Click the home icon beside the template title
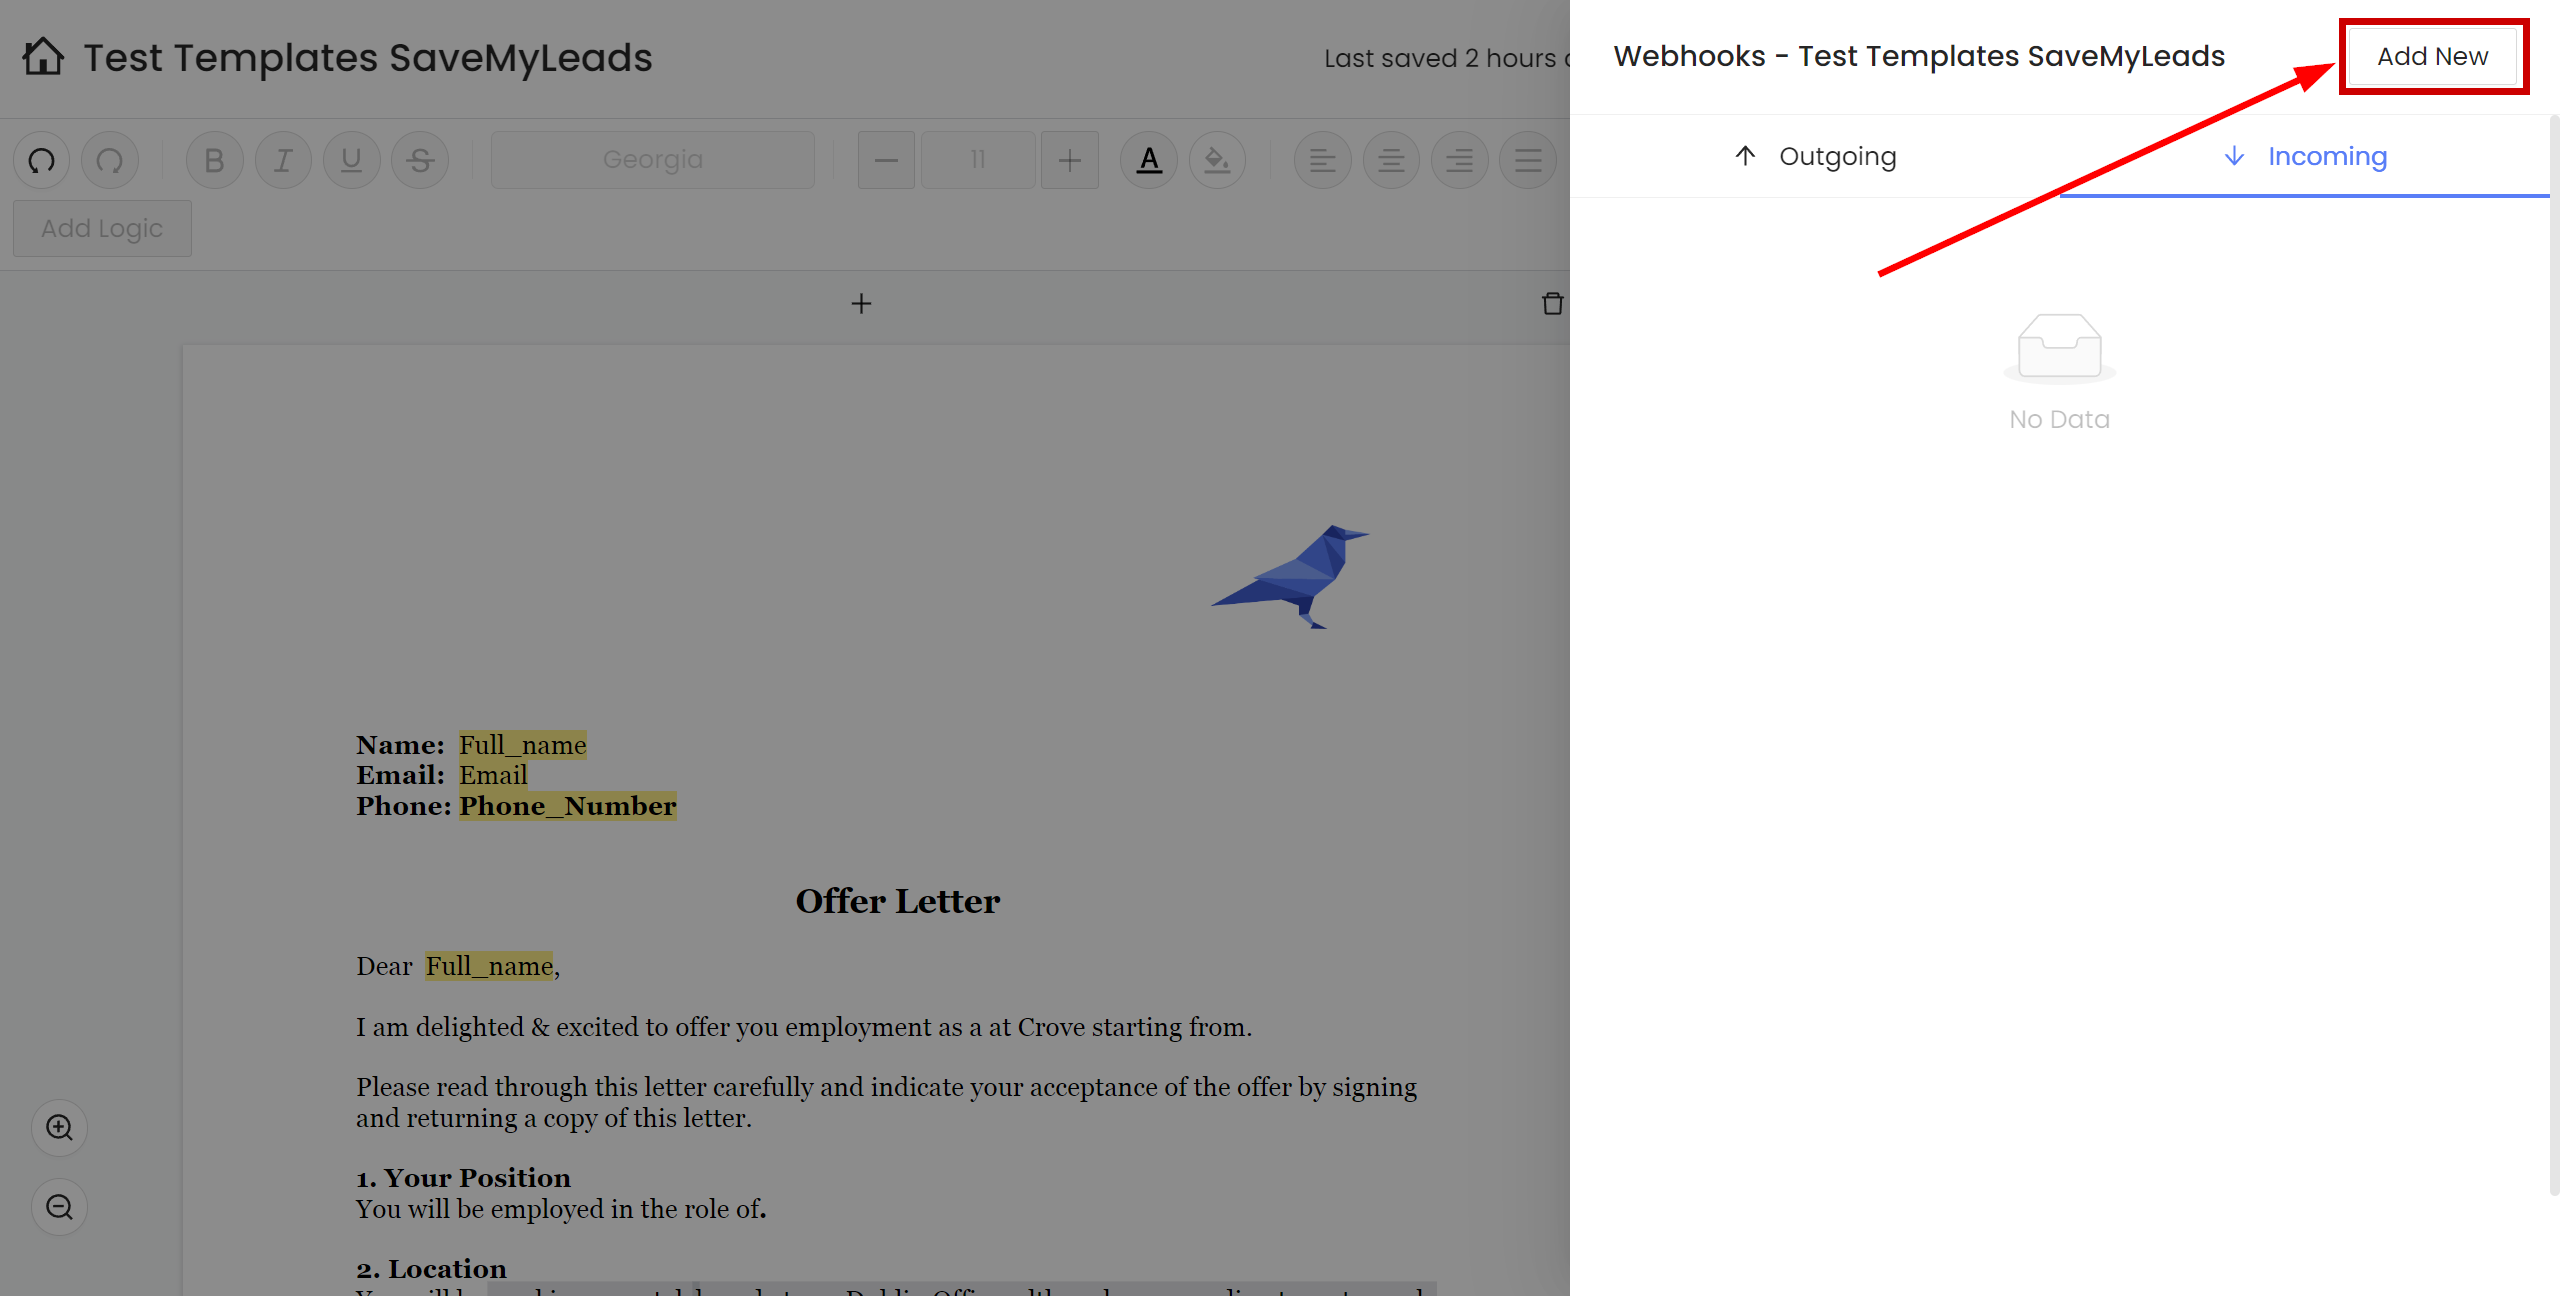This screenshot has width=2560, height=1296. pyautogui.click(x=43, y=57)
